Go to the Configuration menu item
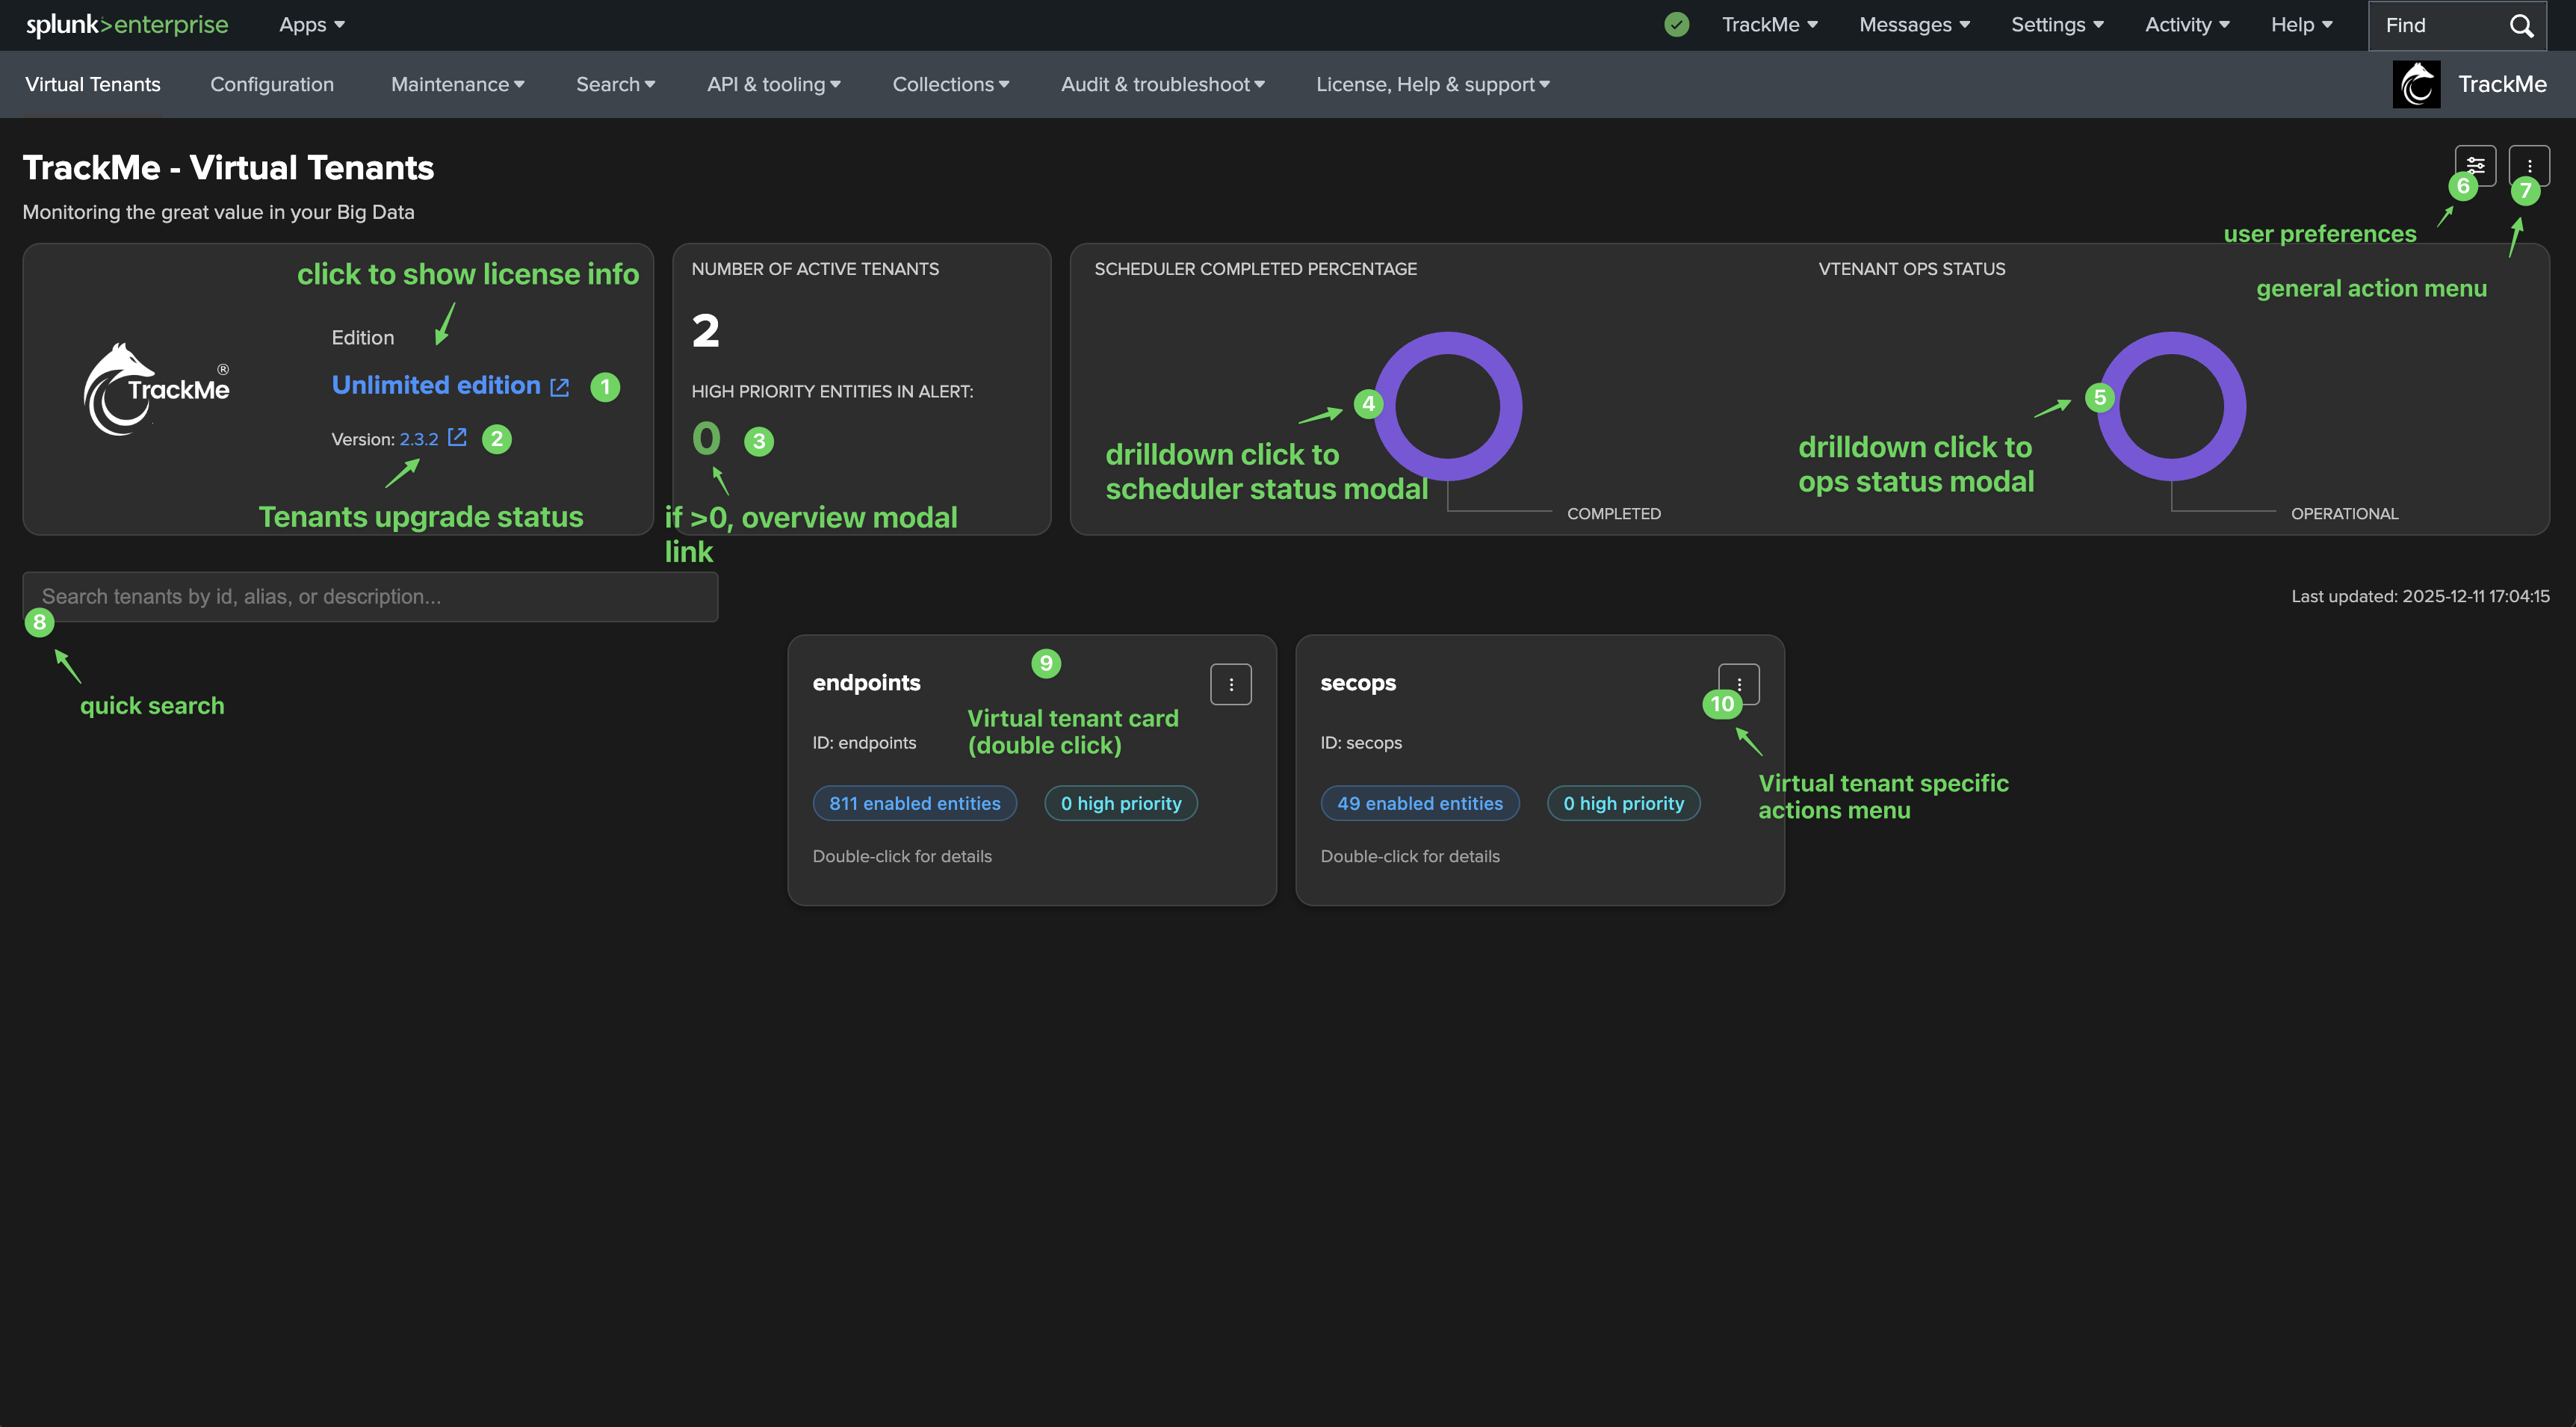The height and width of the screenshot is (1427, 2576). (x=271, y=84)
